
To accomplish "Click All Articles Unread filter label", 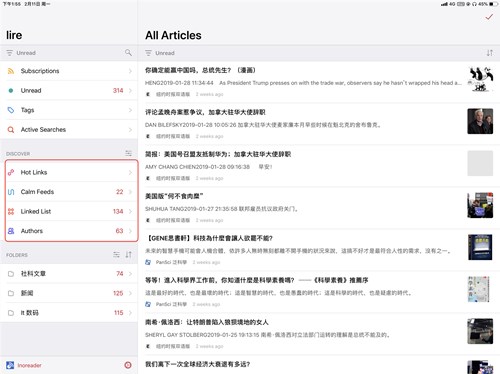I will [x=165, y=53].
